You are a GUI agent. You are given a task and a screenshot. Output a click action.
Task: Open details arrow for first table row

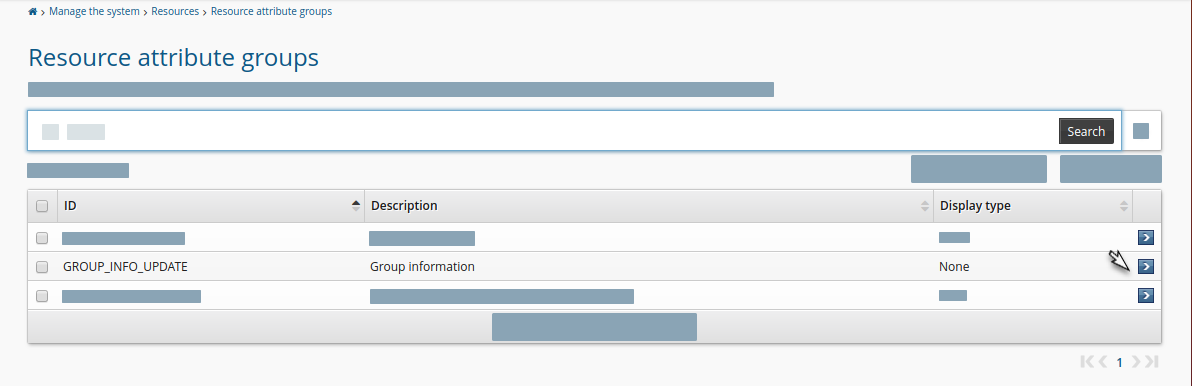1146,237
